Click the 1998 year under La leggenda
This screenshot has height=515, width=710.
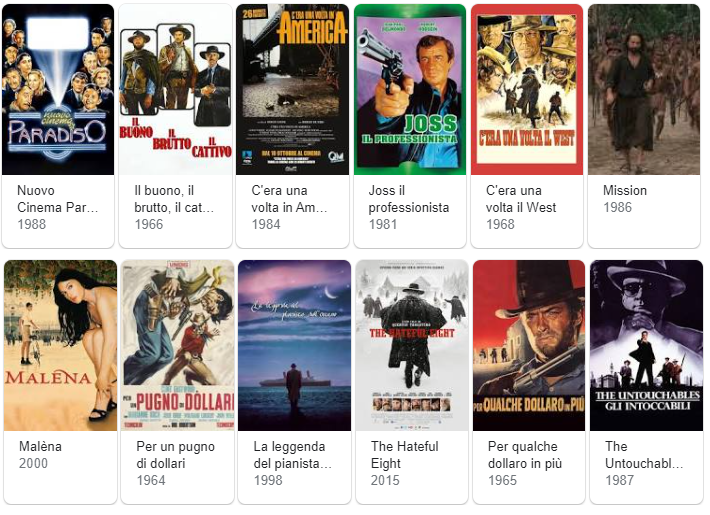(268, 481)
